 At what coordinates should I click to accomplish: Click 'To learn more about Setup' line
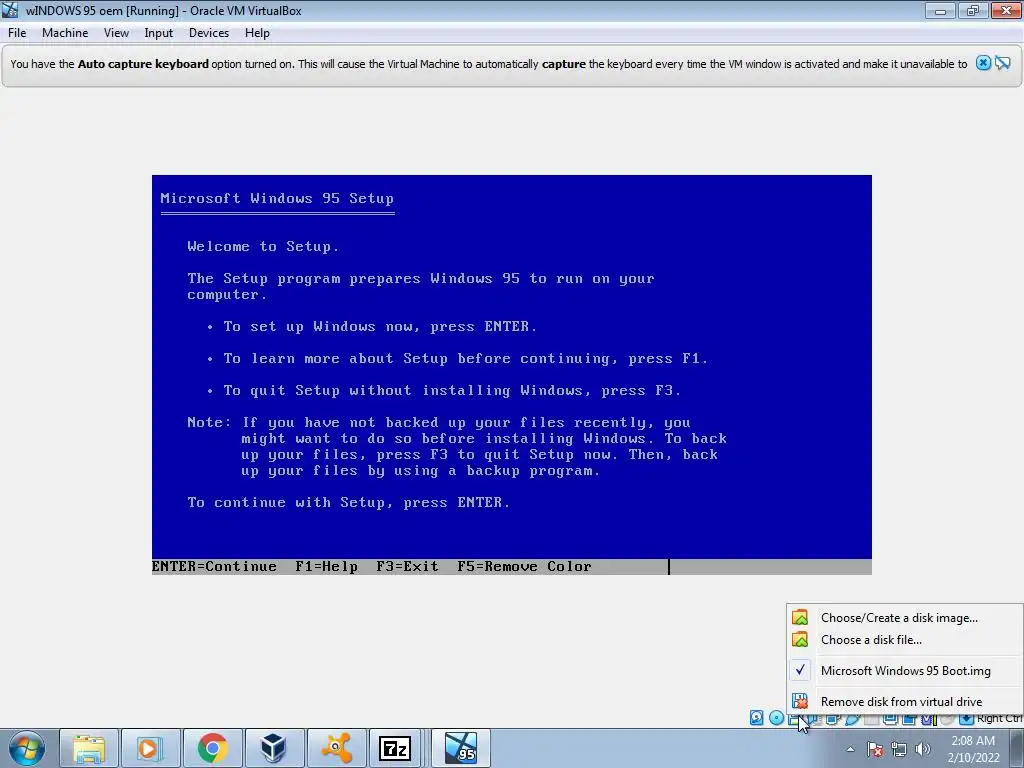click(x=466, y=359)
